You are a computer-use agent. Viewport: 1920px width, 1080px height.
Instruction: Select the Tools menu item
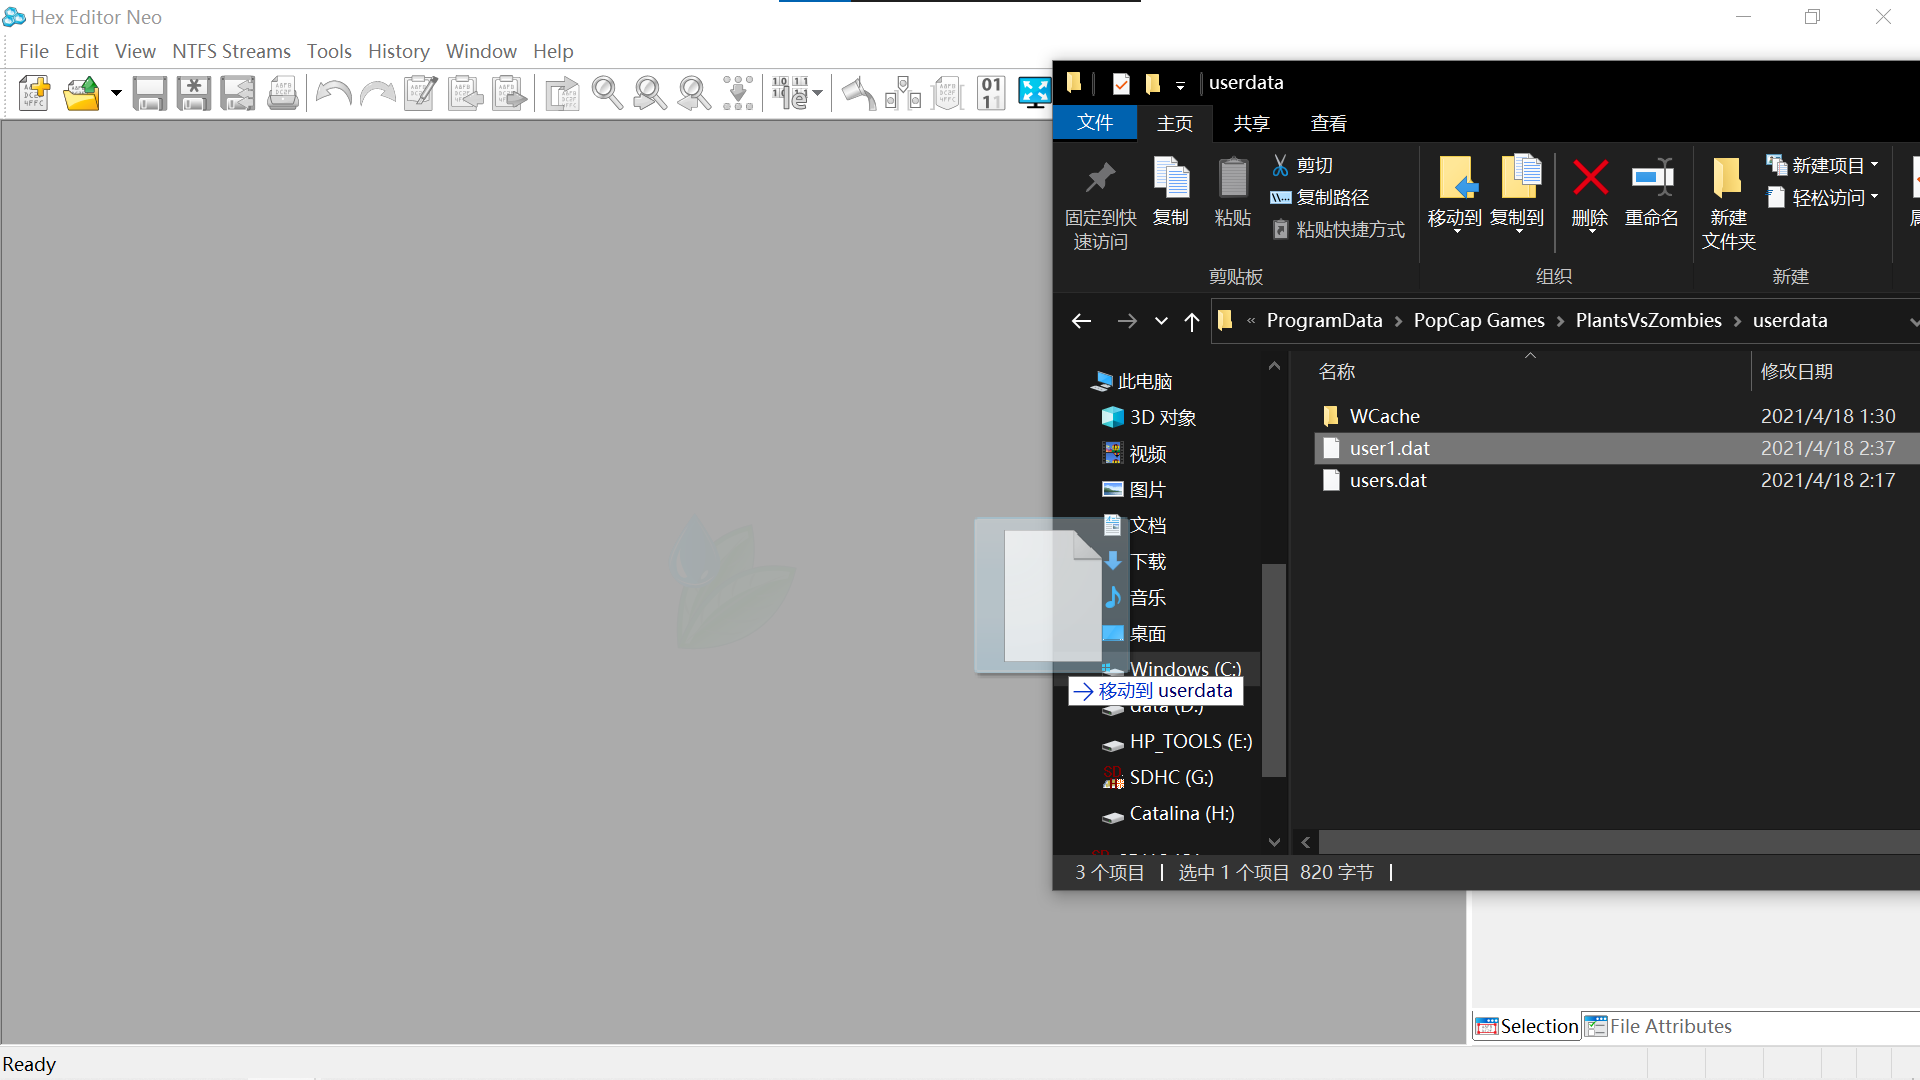pos(326,51)
